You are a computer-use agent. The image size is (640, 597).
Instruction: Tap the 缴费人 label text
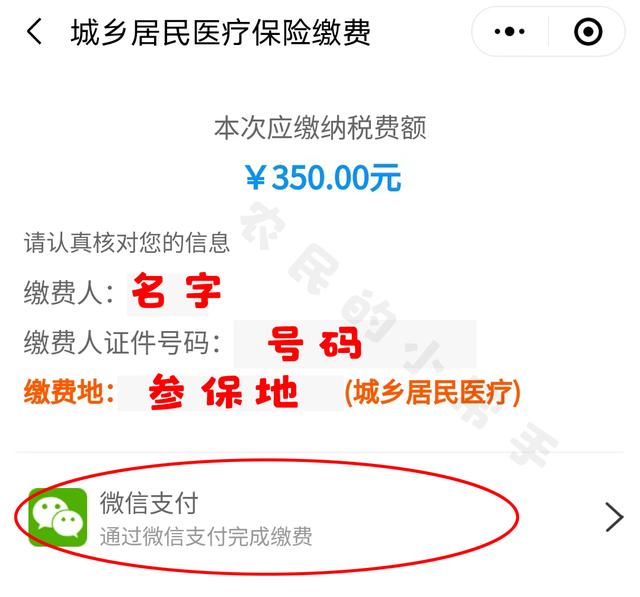[68, 292]
